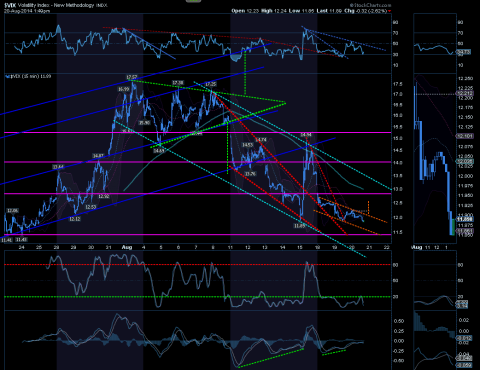Click the 12.06 price label
This screenshot has width=480, height=370.
click(13, 211)
